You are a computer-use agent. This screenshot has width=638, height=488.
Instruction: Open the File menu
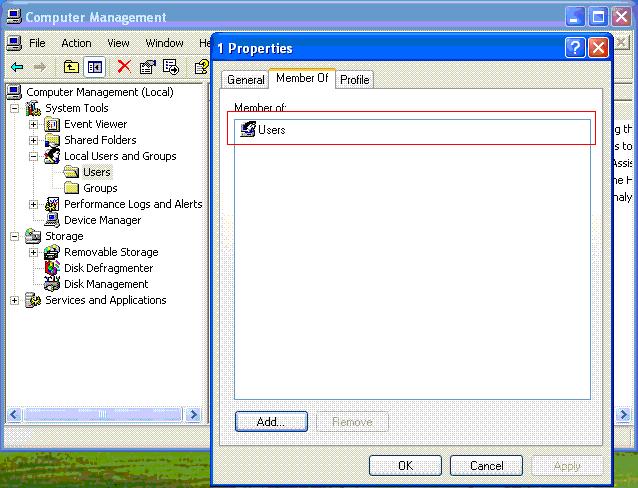click(37, 43)
